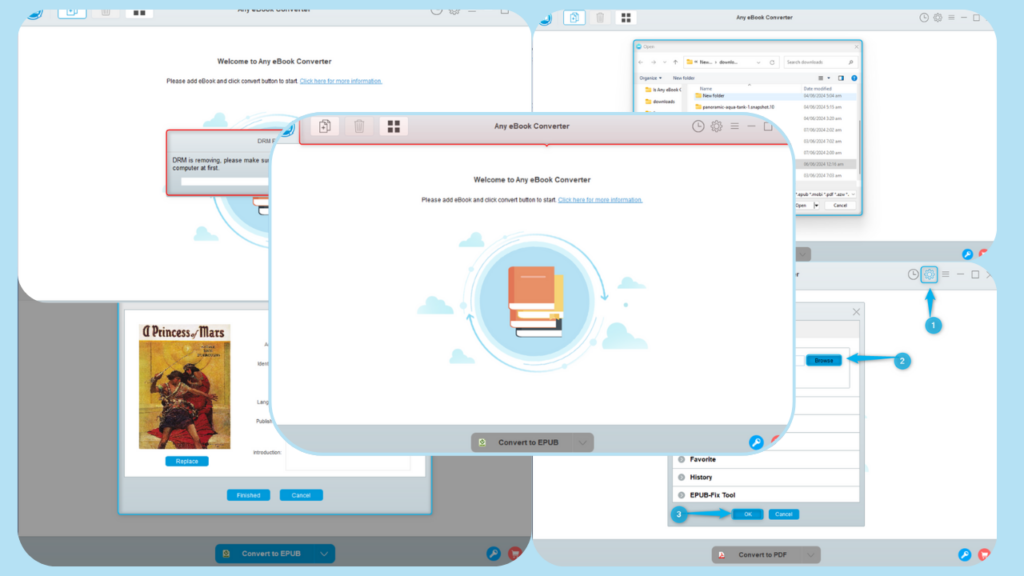Expand the Convert to EPUB dropdown arrow in the center window

coord(582,442)
